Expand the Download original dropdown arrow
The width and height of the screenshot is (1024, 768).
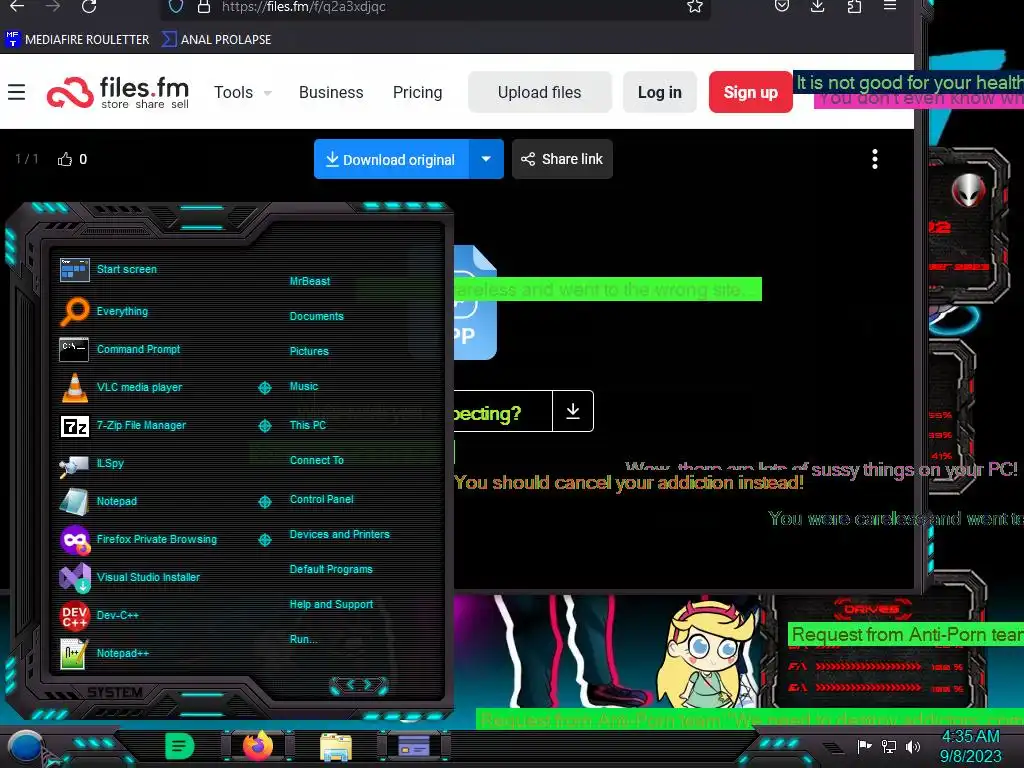(486, 159)
